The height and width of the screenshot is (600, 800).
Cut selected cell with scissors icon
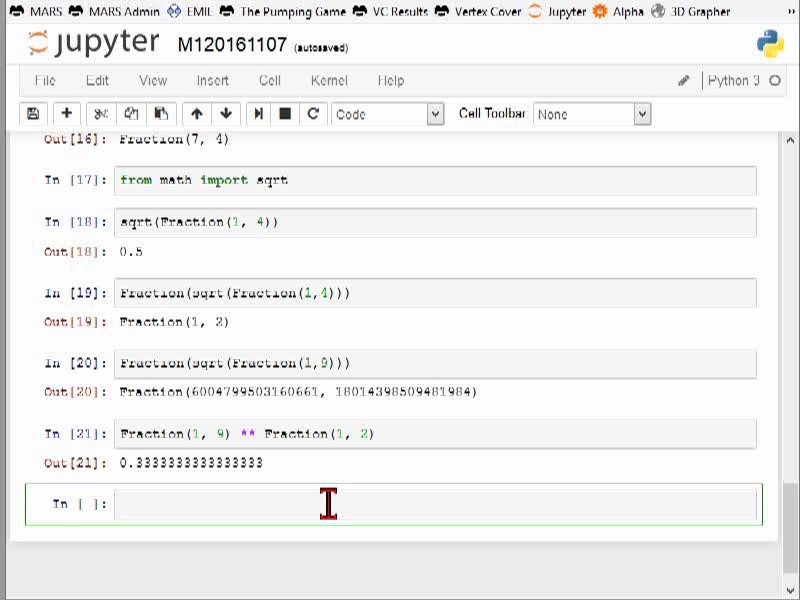coord(101,114)
